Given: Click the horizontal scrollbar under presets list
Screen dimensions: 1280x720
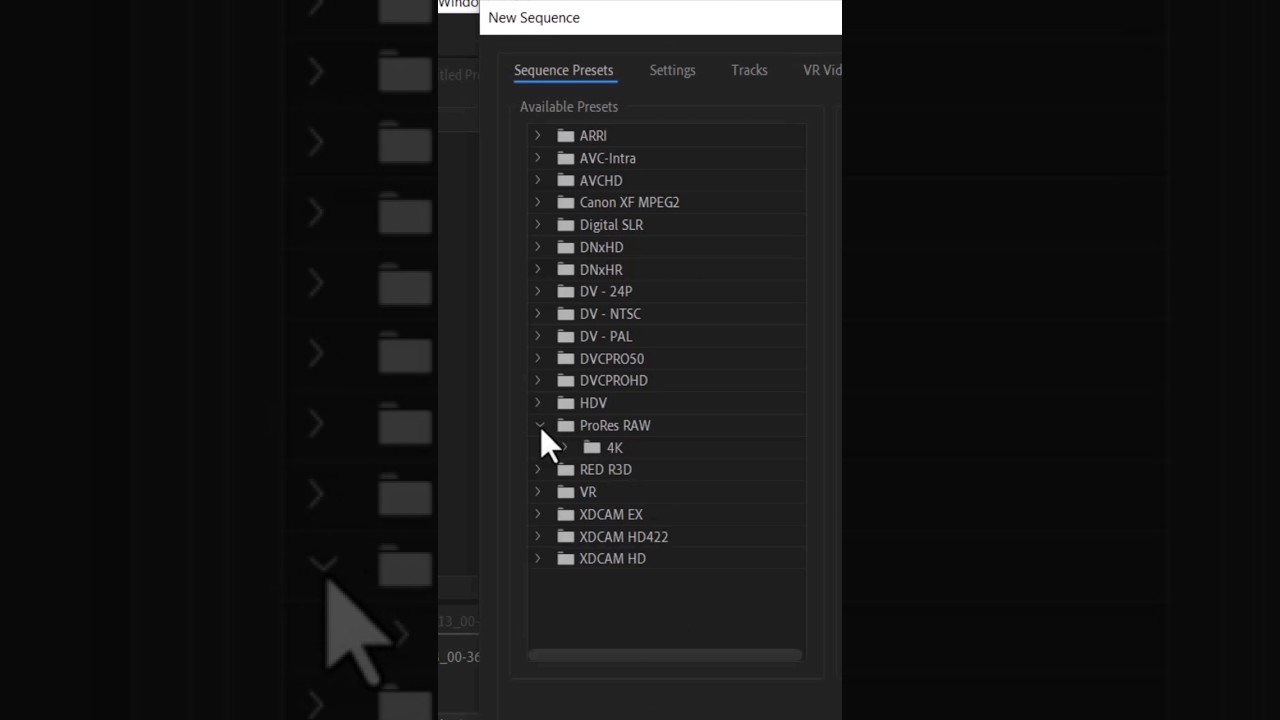Looking at the screenshot, I should (x=665, y=655).
